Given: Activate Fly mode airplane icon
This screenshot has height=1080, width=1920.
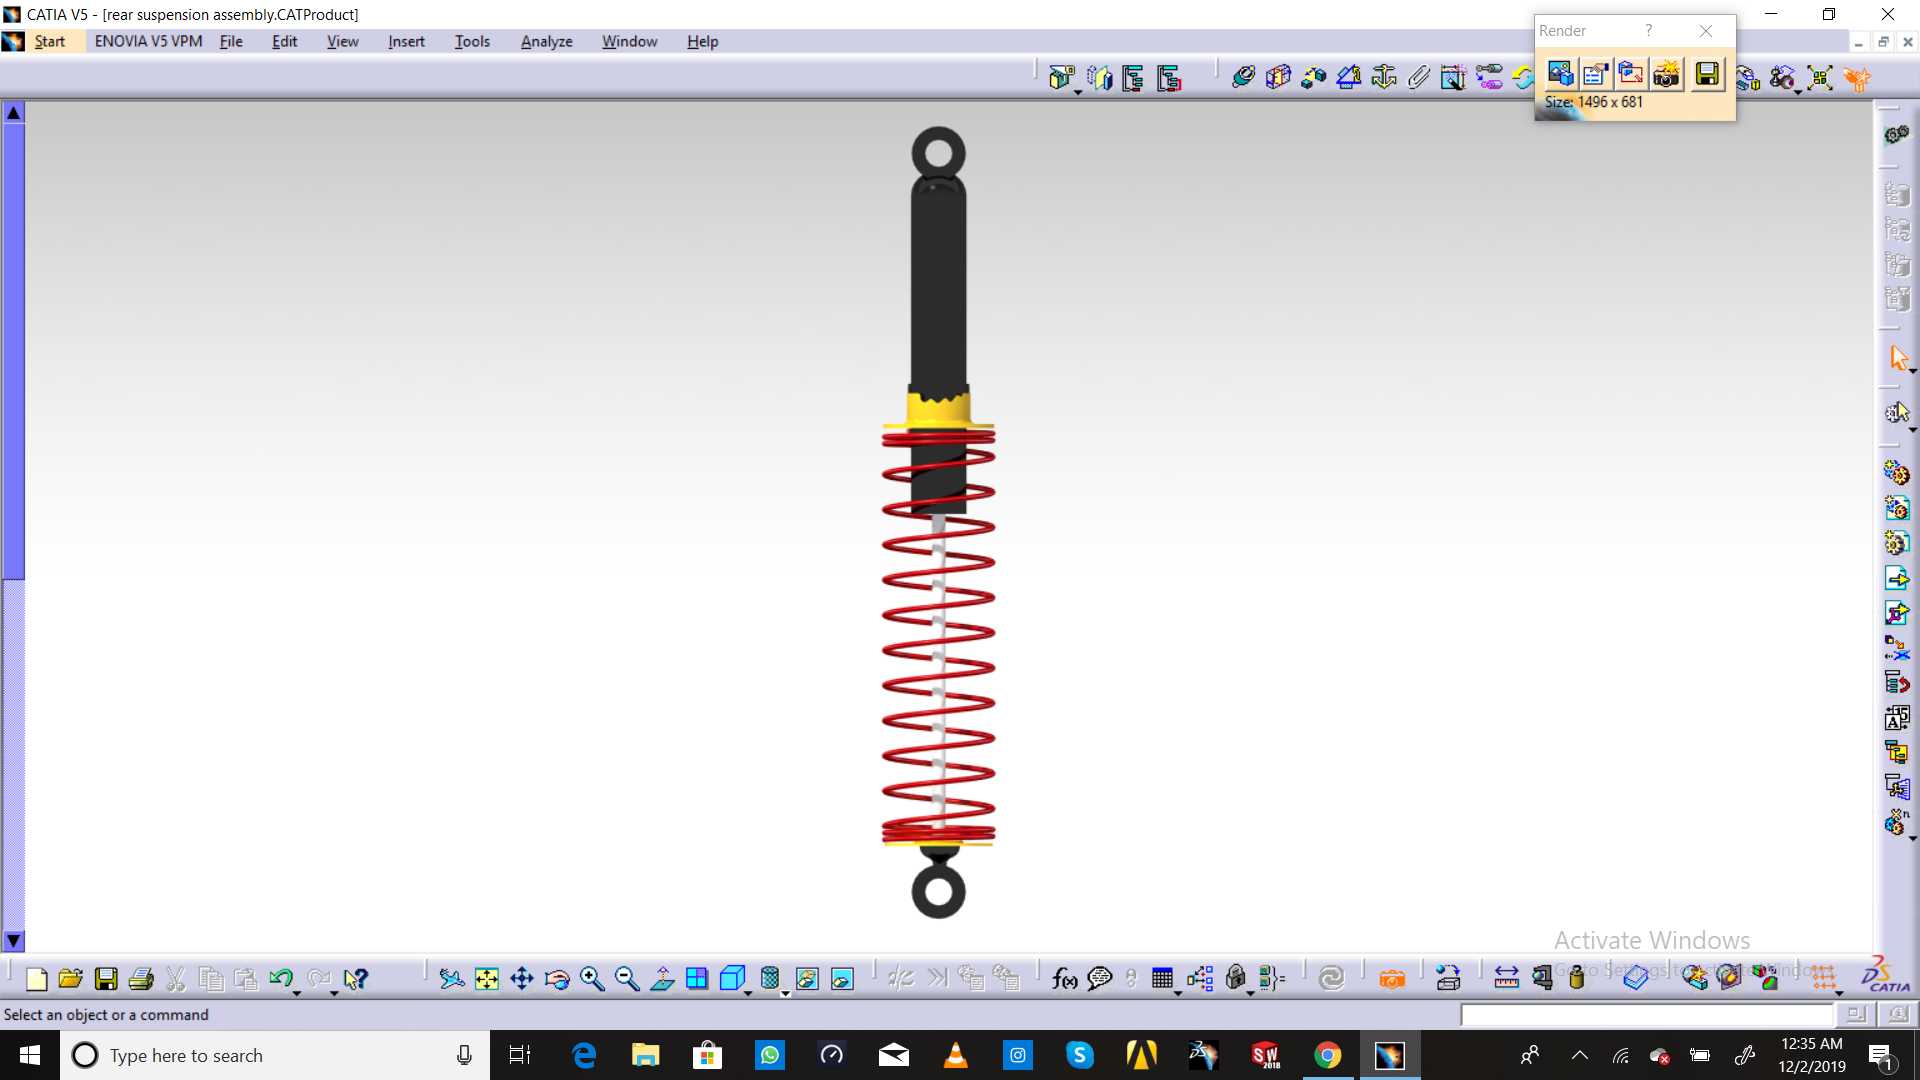Looking at the screenshot, I should click(451, 979).
